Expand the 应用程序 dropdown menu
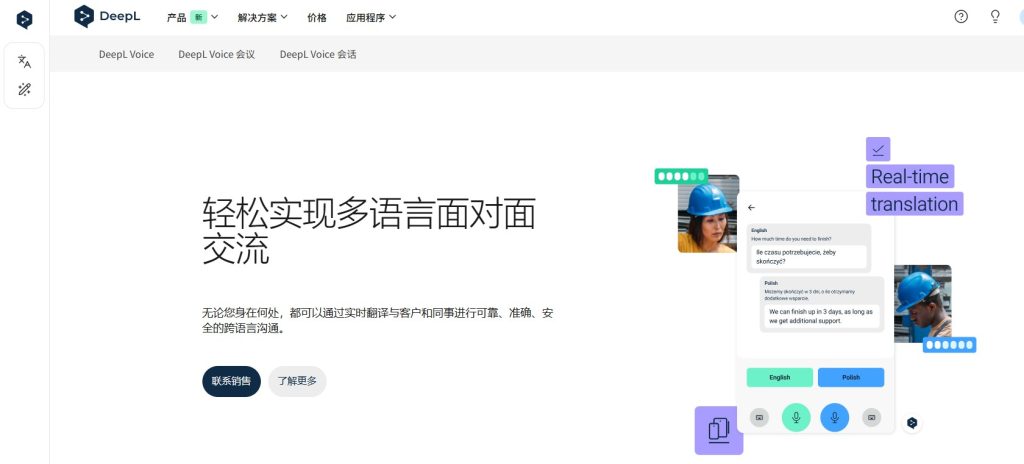 (371, 18)
